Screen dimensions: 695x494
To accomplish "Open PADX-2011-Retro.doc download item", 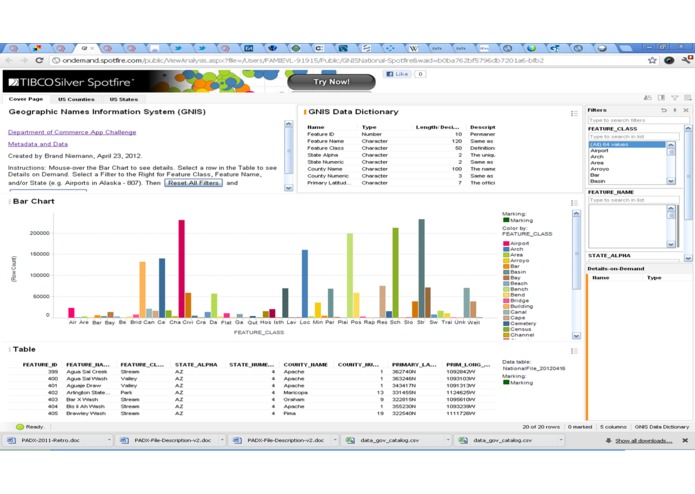I will coord(51,440).
